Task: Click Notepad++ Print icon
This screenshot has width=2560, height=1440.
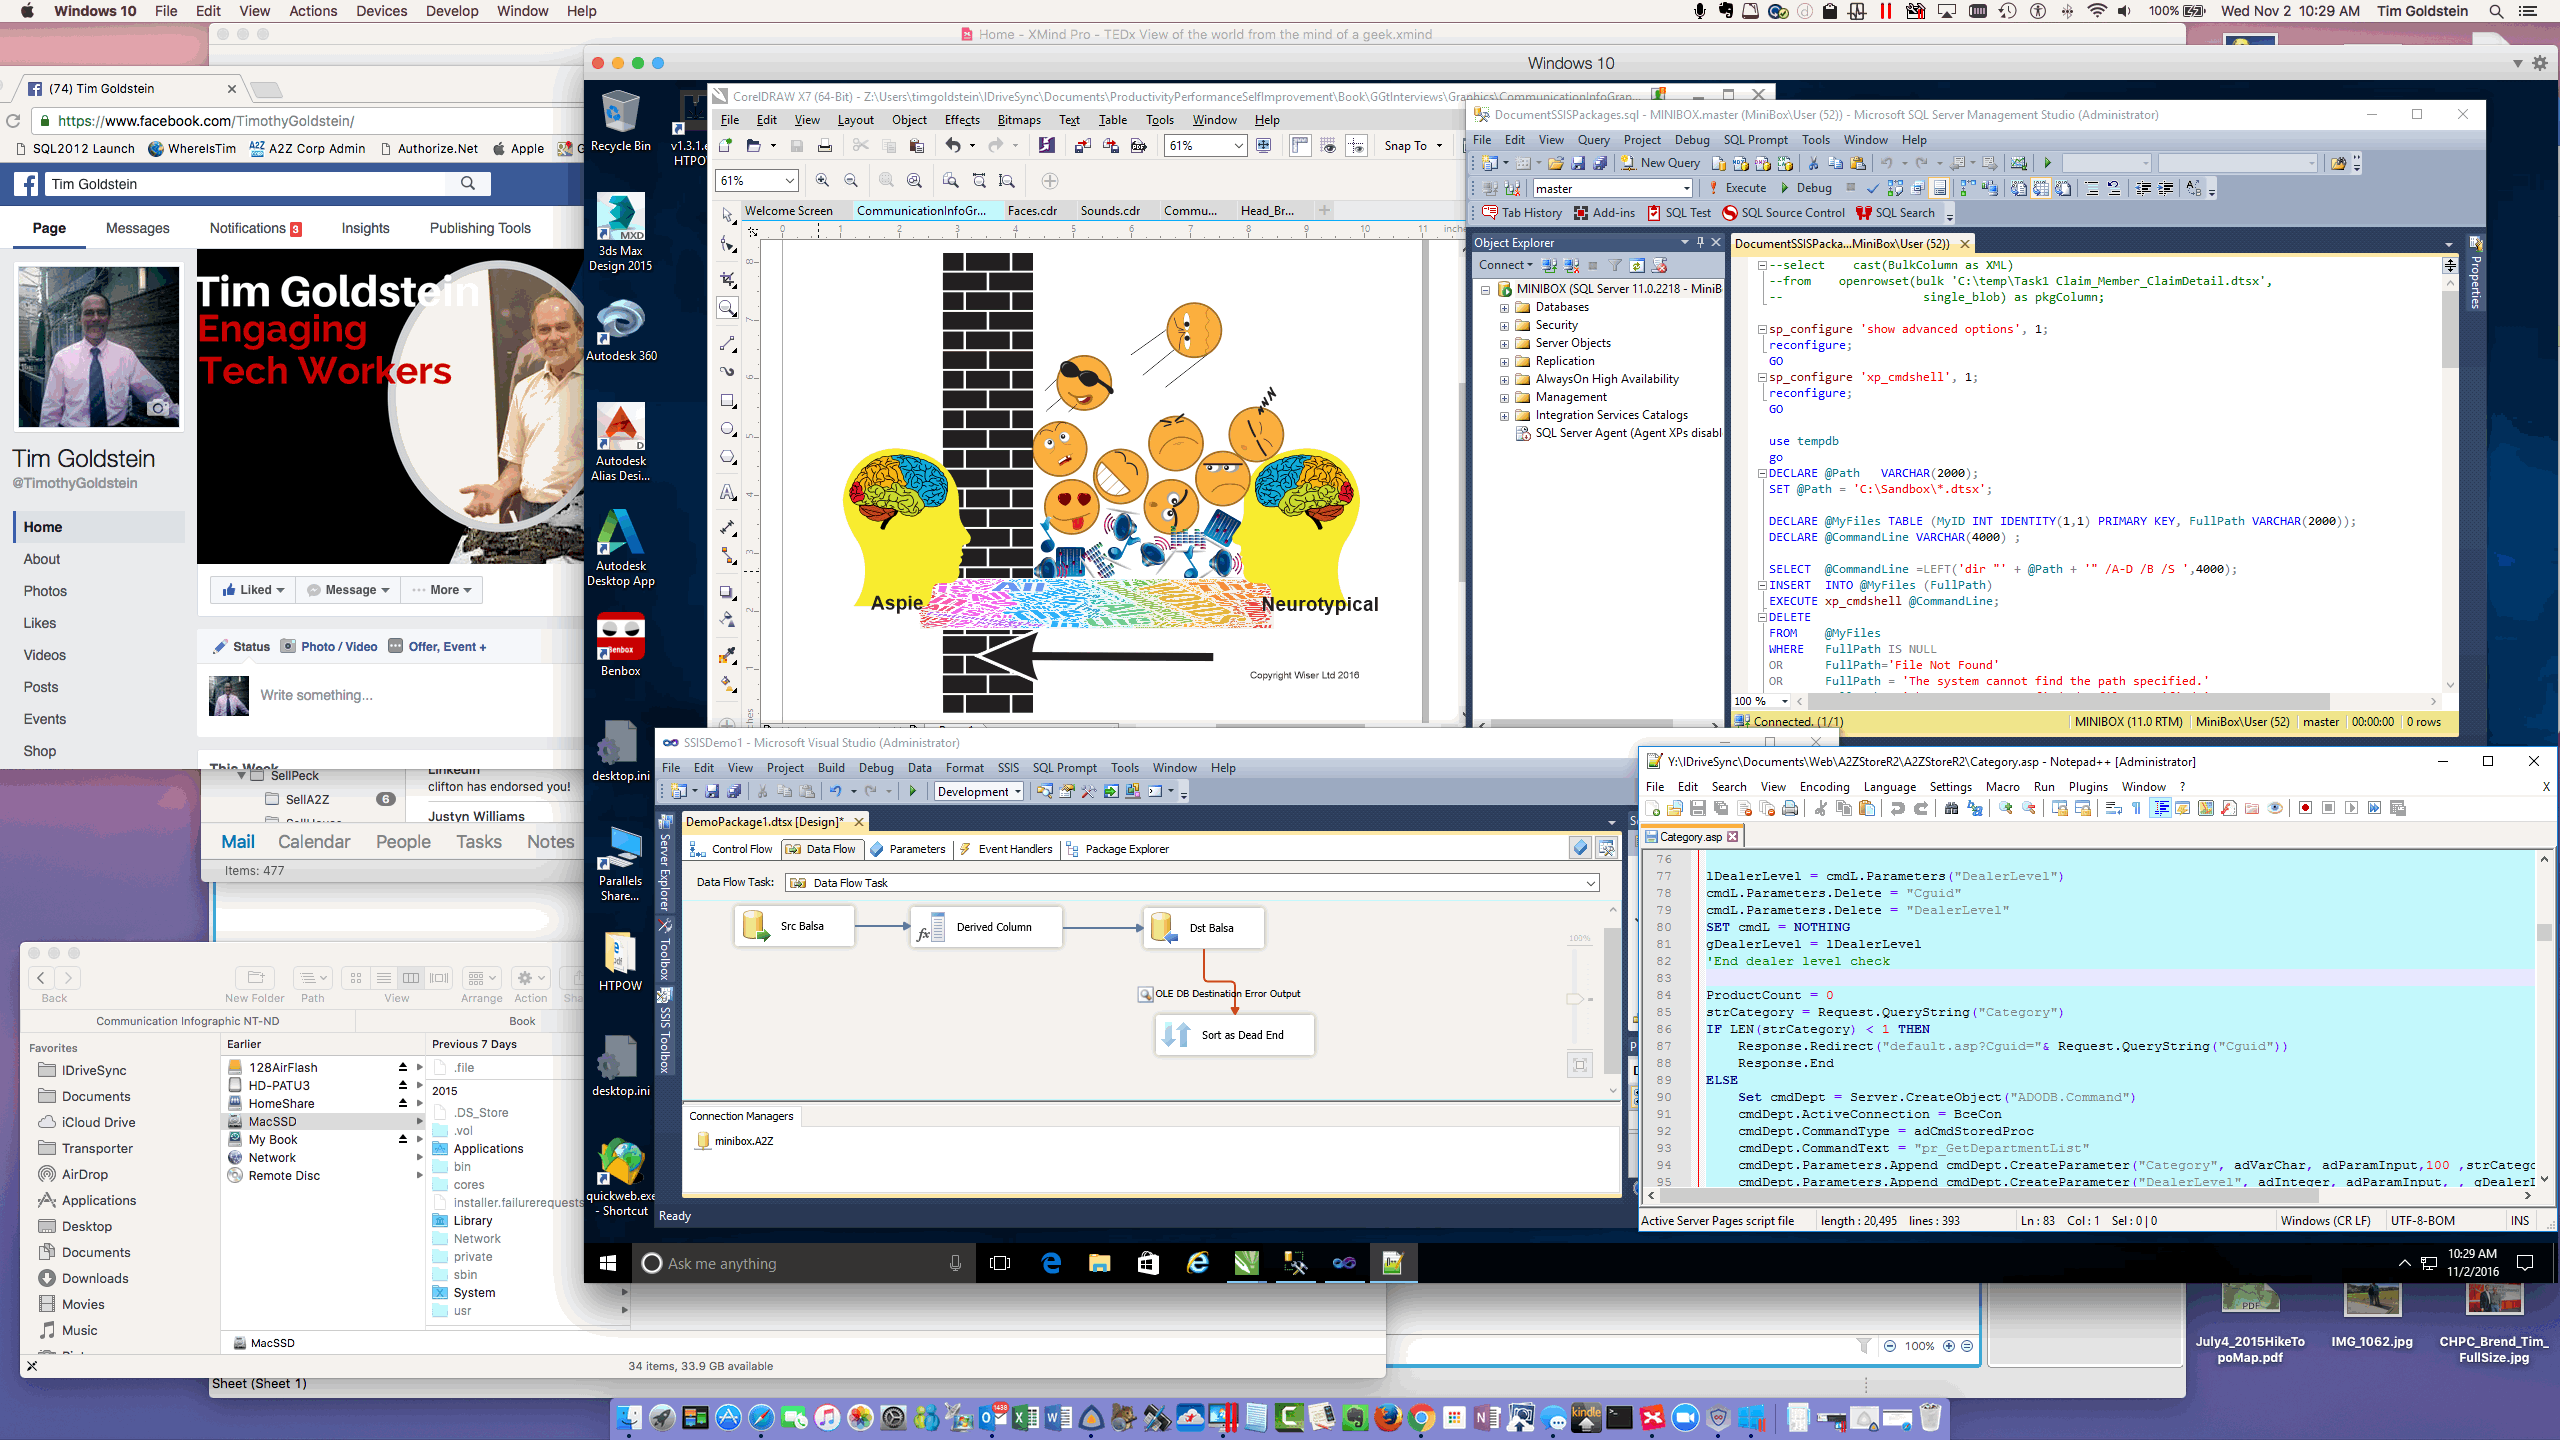Action: point(1790,808)
